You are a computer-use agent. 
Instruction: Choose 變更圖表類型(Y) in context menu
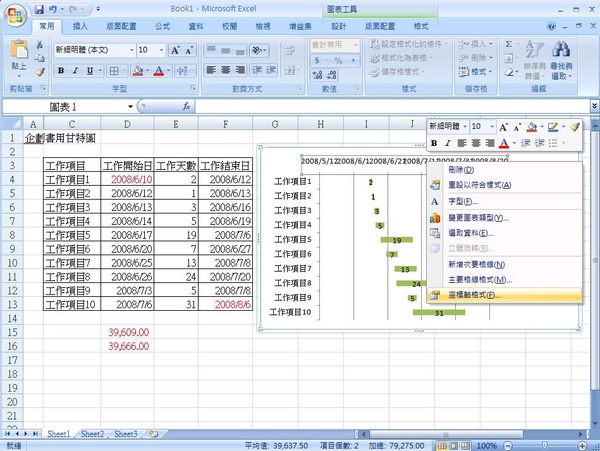(504, 218)
